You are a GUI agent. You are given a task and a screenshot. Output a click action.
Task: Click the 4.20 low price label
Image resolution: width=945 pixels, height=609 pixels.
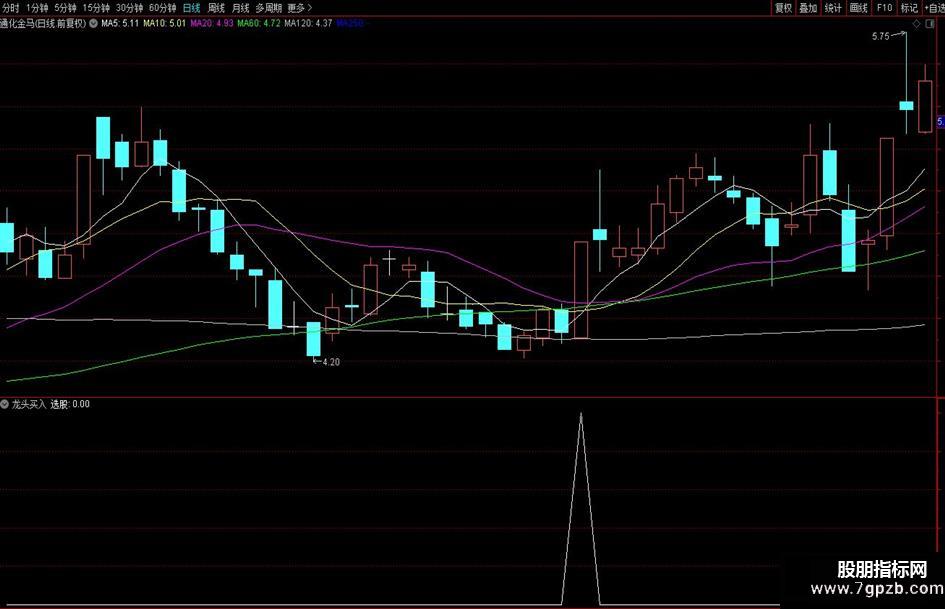(x=331, y=362)
